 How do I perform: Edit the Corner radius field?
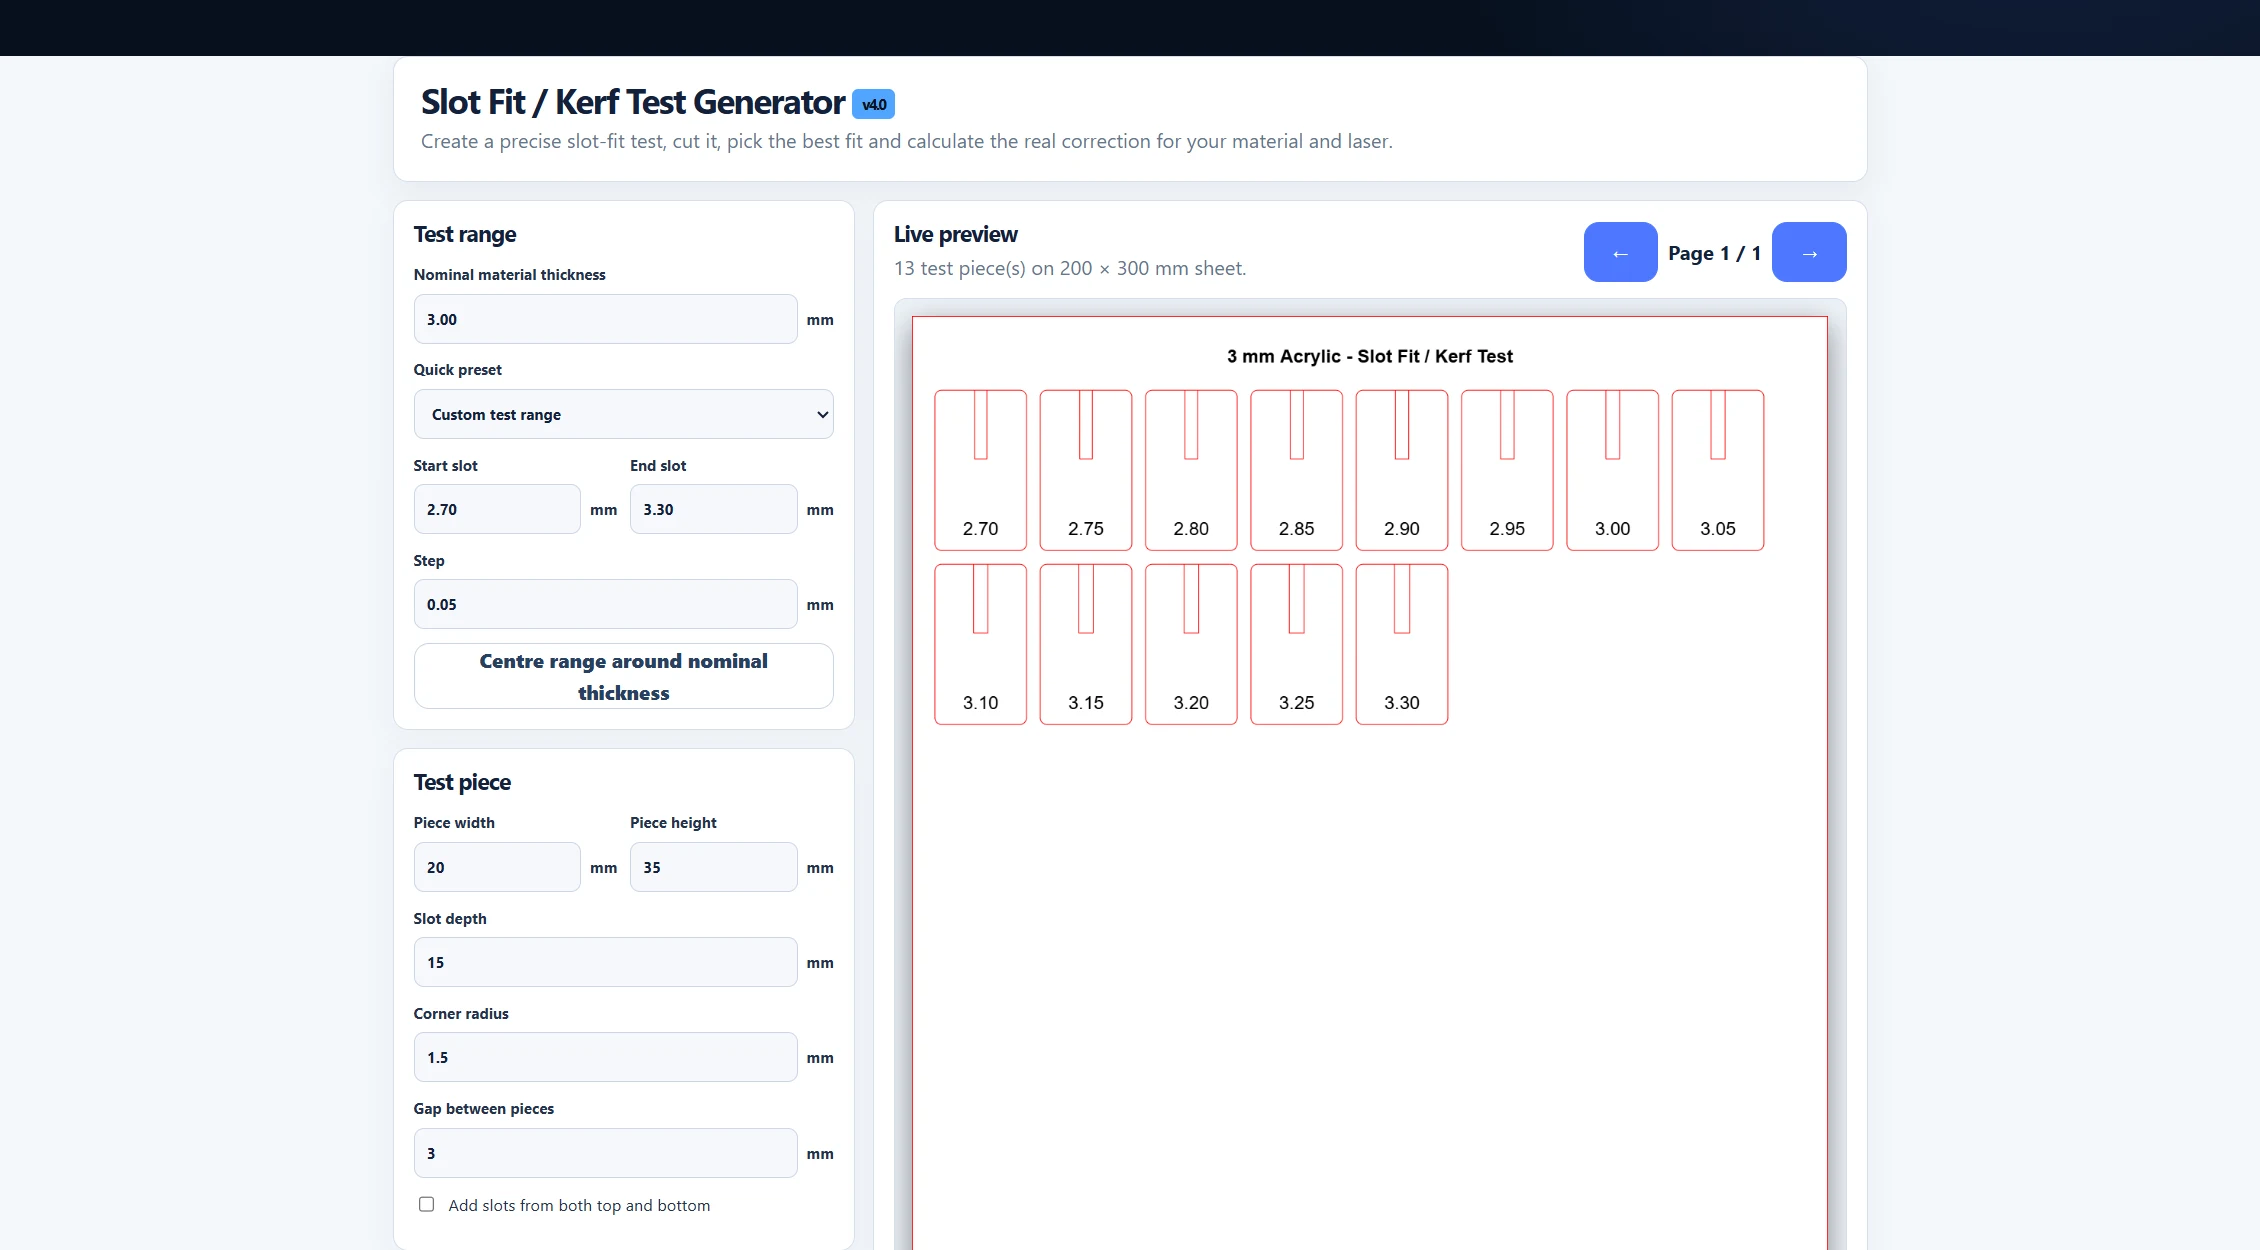[x=605, y=1057]
